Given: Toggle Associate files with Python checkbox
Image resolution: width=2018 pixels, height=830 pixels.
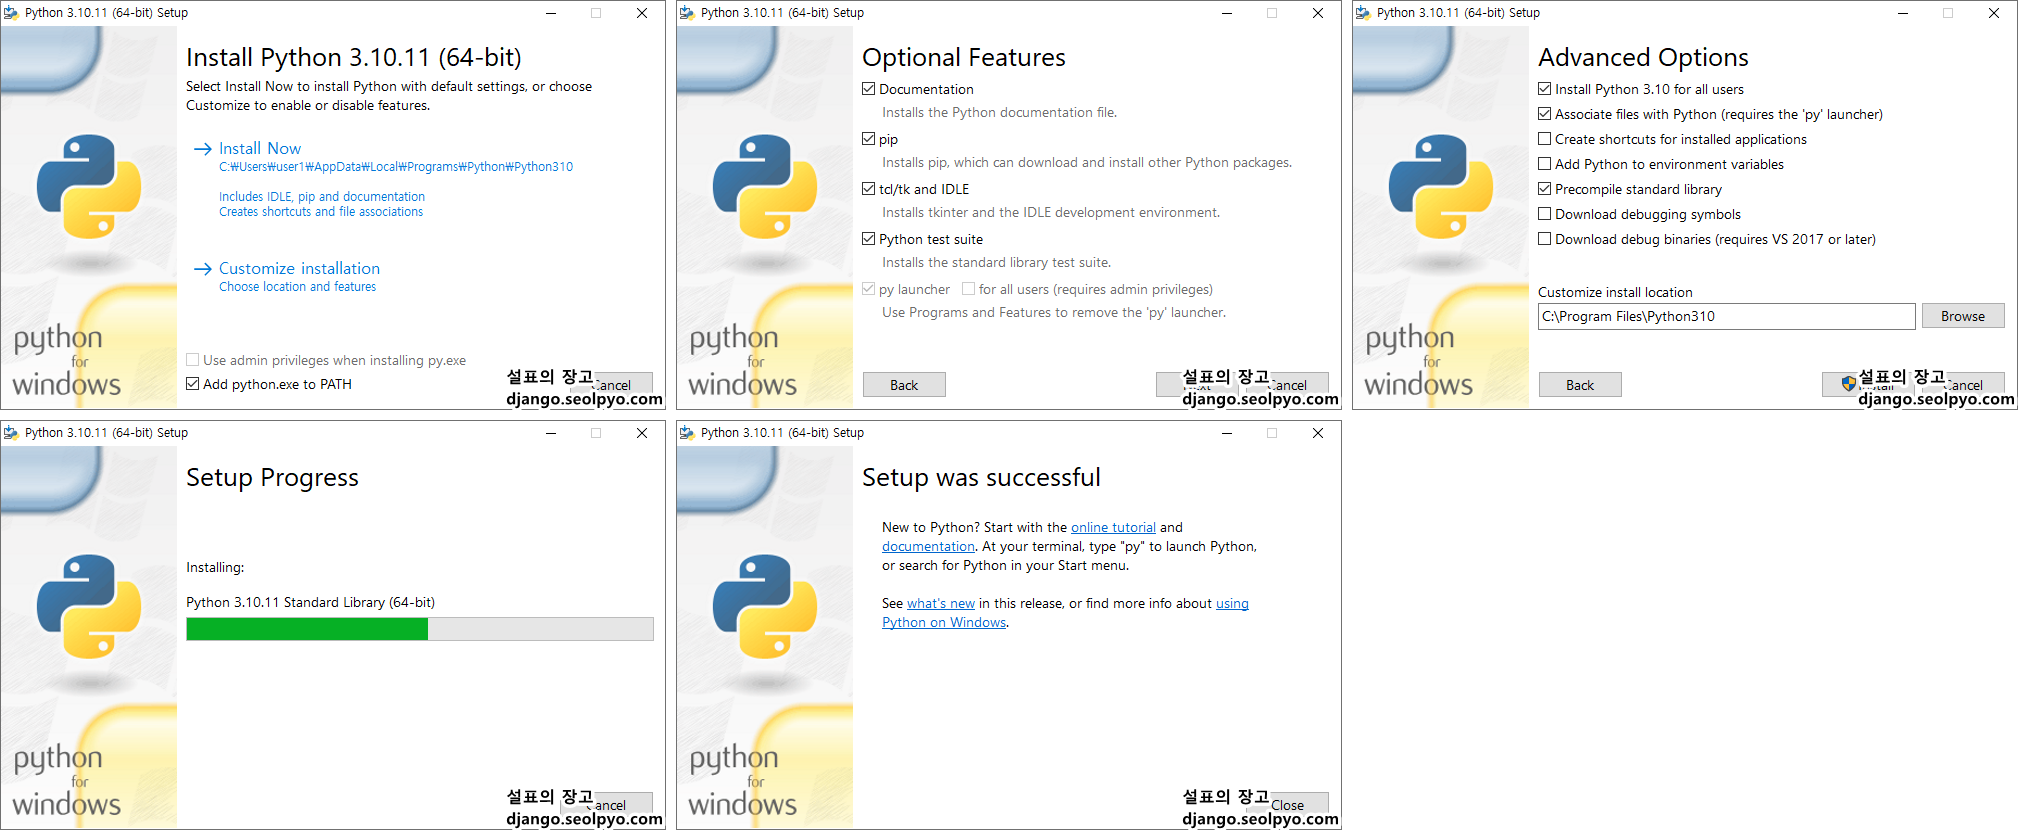Looking at the screenshot, I should [1545, 114].
